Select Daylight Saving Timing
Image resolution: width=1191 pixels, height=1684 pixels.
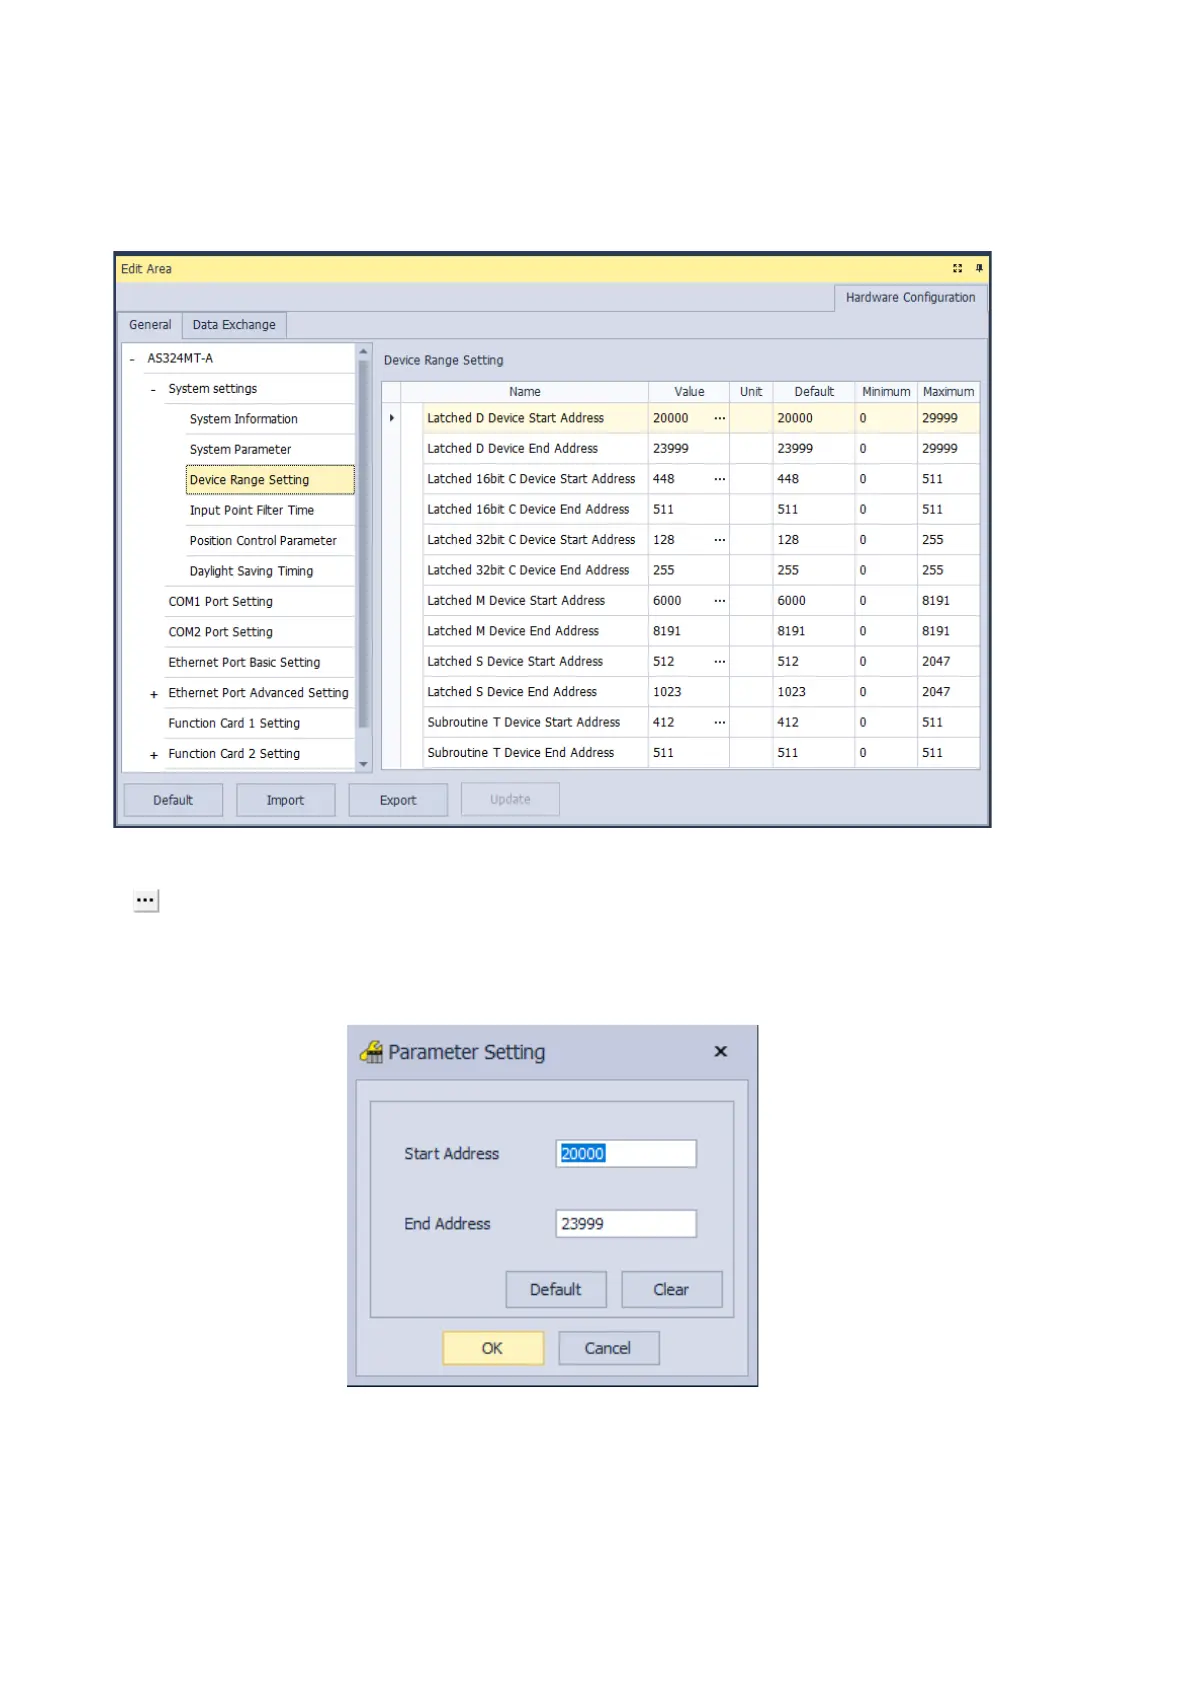(252, 571)
